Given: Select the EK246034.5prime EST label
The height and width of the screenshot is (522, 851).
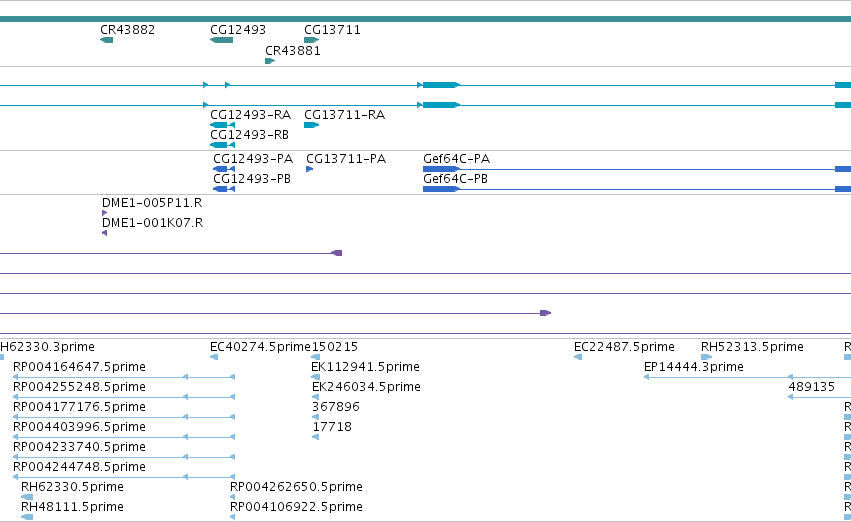Looking at the screenshot, I should point(366,386).
